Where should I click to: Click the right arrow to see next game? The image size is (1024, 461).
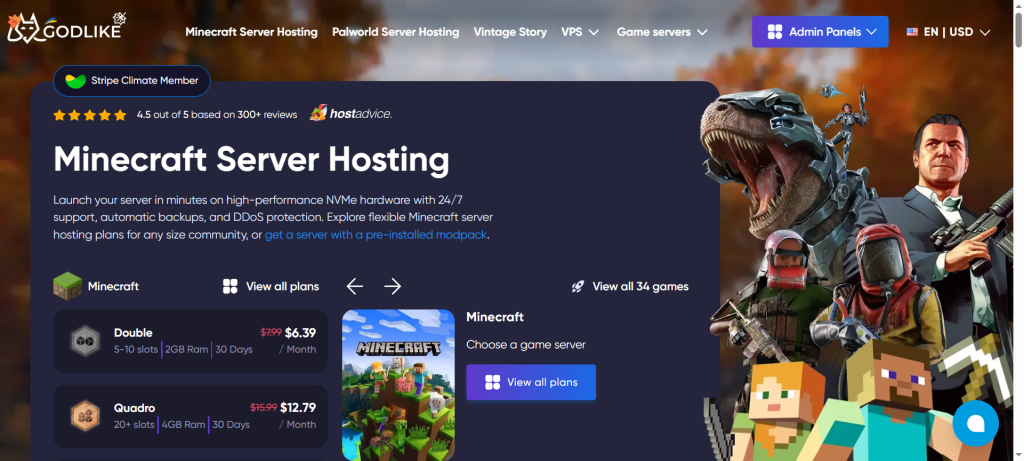click(393, 287)
